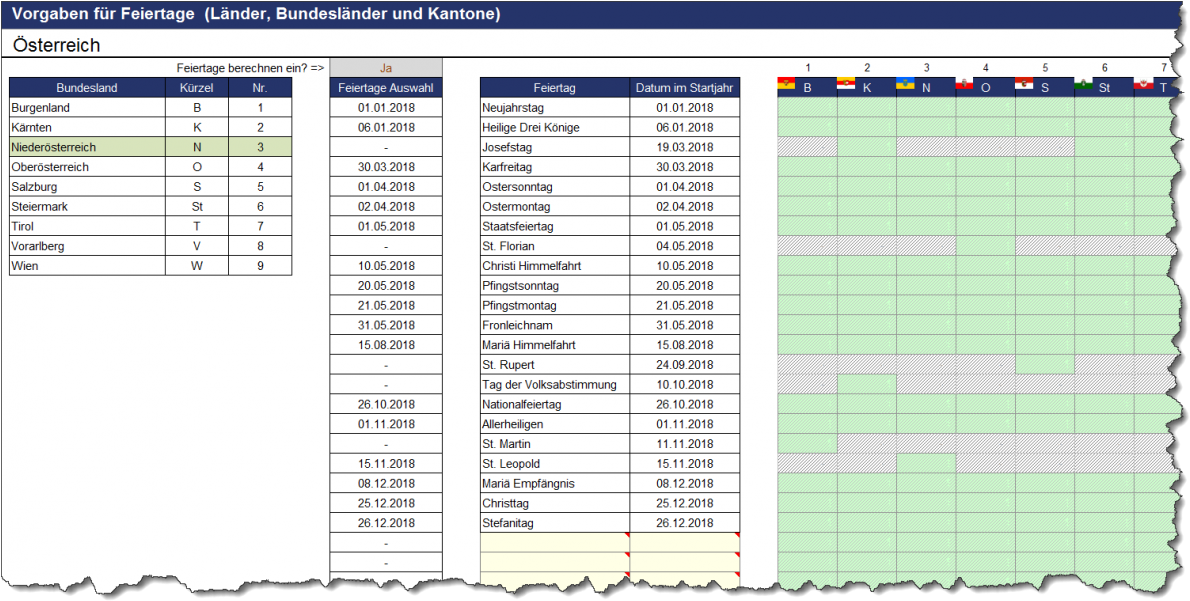Screen dimensions: 1190x601
Task: Select the Ostermontag holiday cell
Action: [x=555, y=206]
